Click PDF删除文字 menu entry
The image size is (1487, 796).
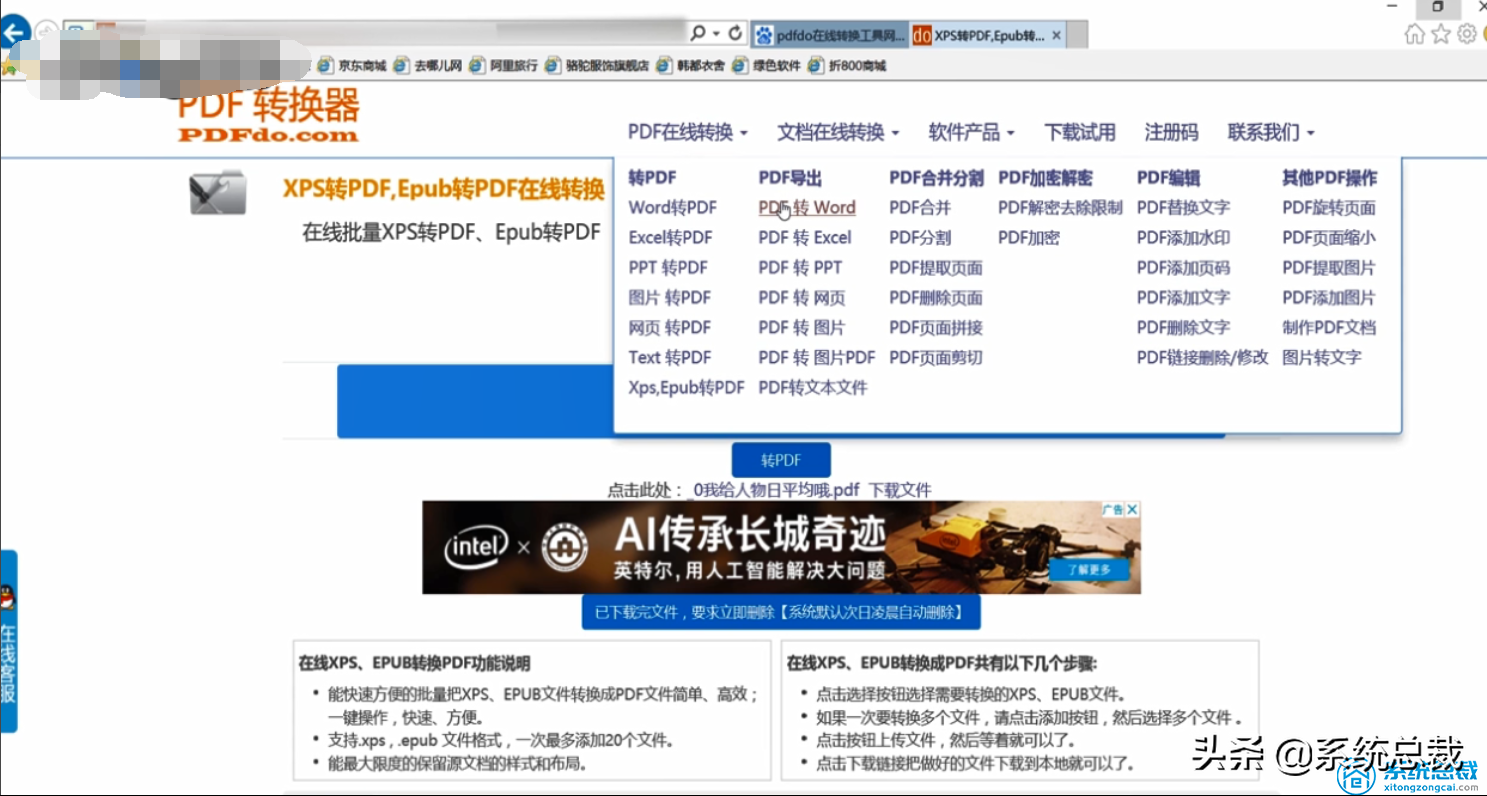(1183, 328)
